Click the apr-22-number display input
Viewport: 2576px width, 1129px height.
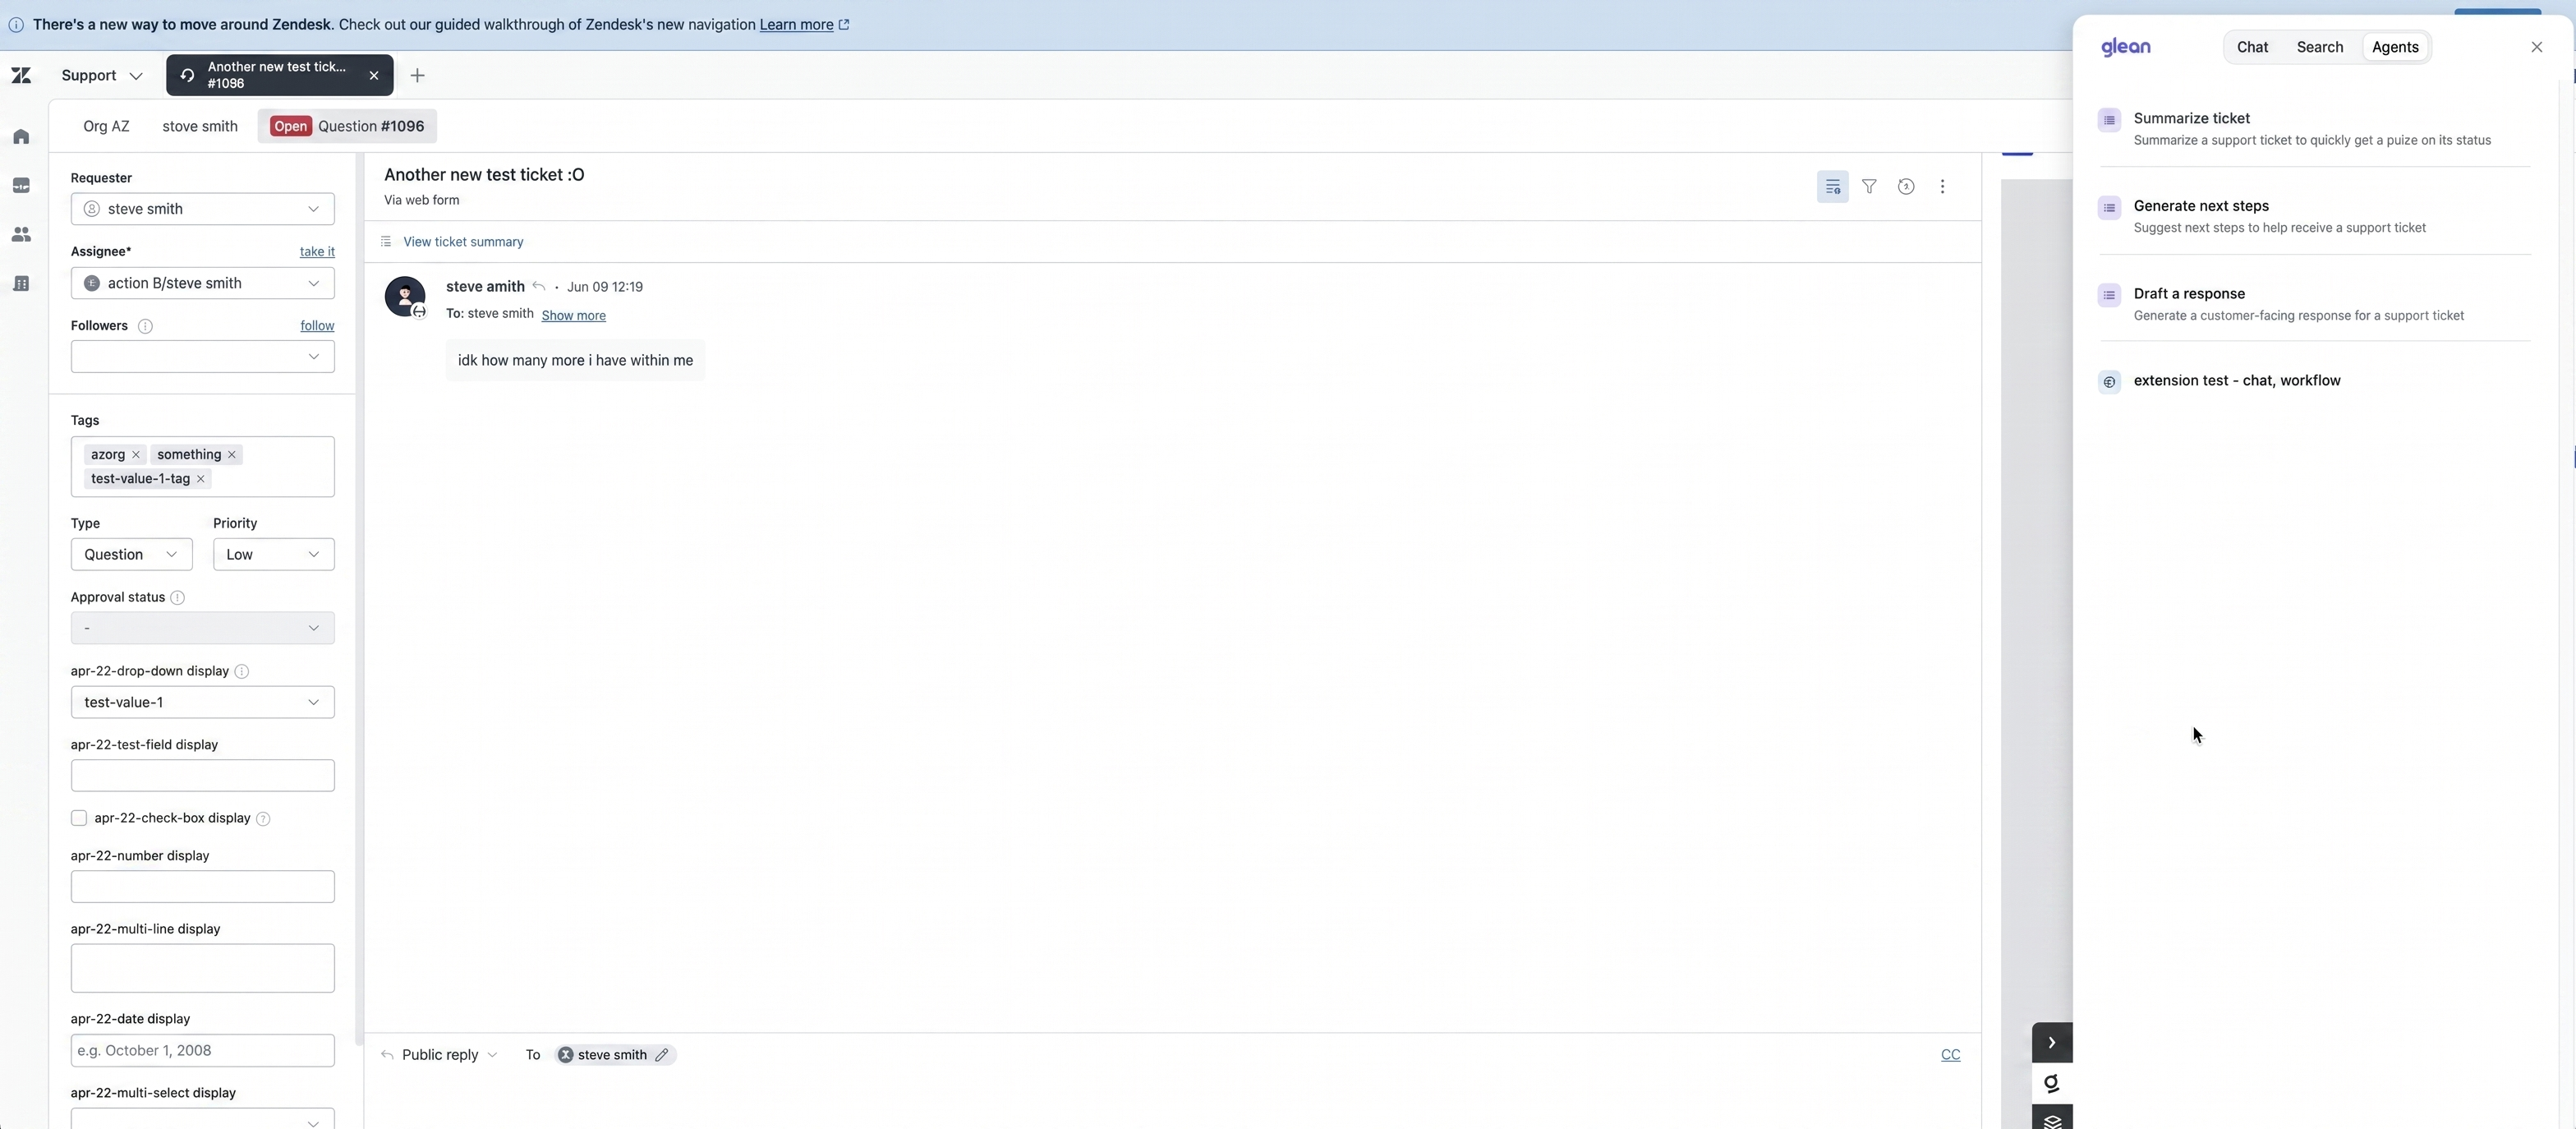tap(203, 887)
